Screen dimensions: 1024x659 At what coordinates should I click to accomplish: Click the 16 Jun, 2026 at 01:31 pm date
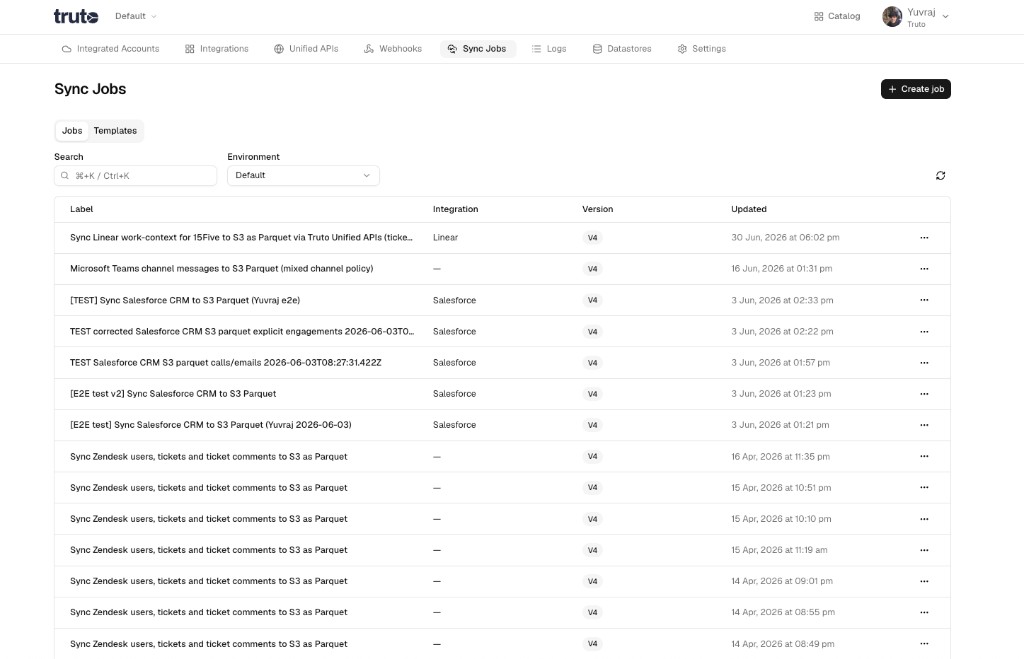[x=782, y=269]
